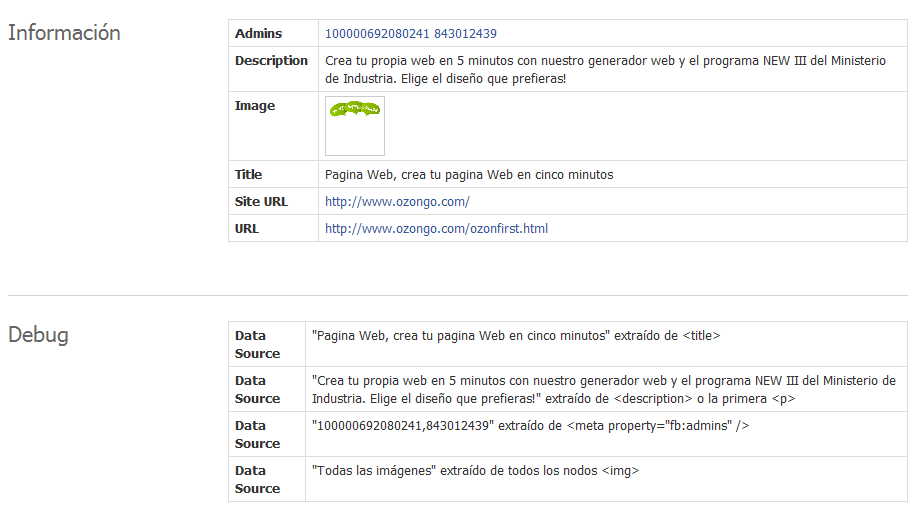This screenshot has height=529, width=917.
Task: Click the 'Debug' section heading
Action: (39, 335)
